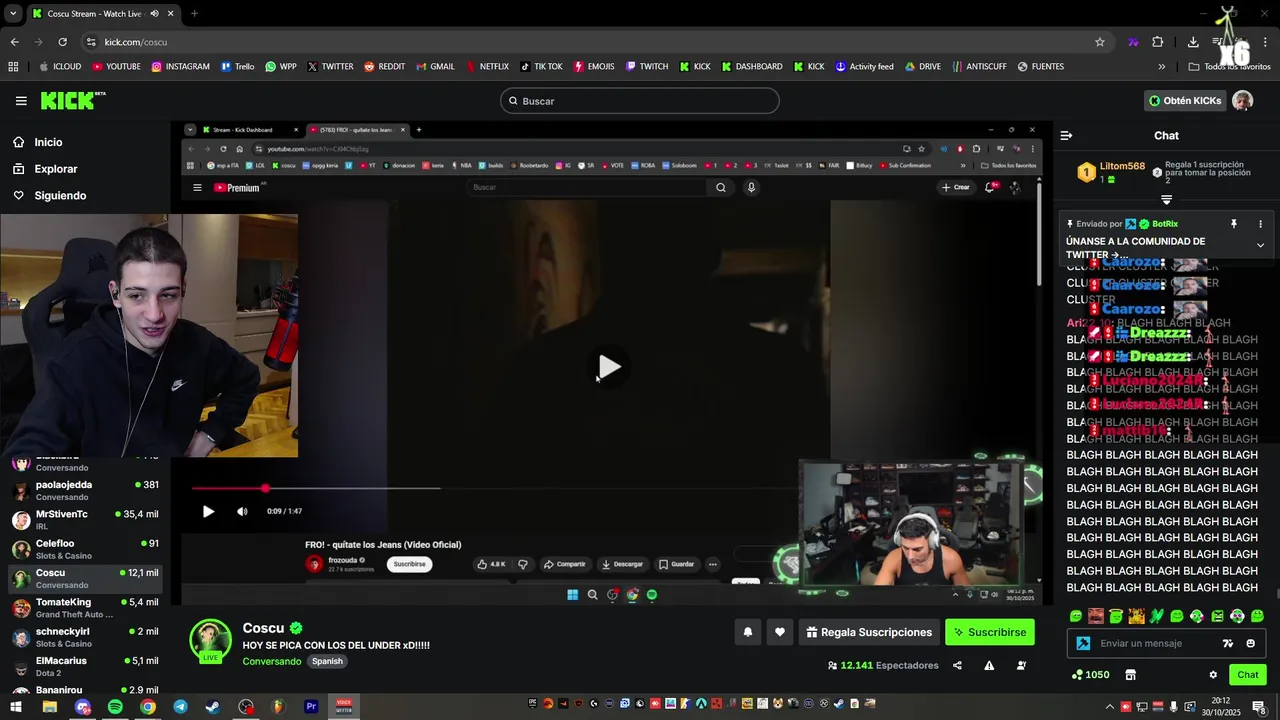Open MrStivenTc channel in sidebar
1280x720 pixels.
click(85, 519)
